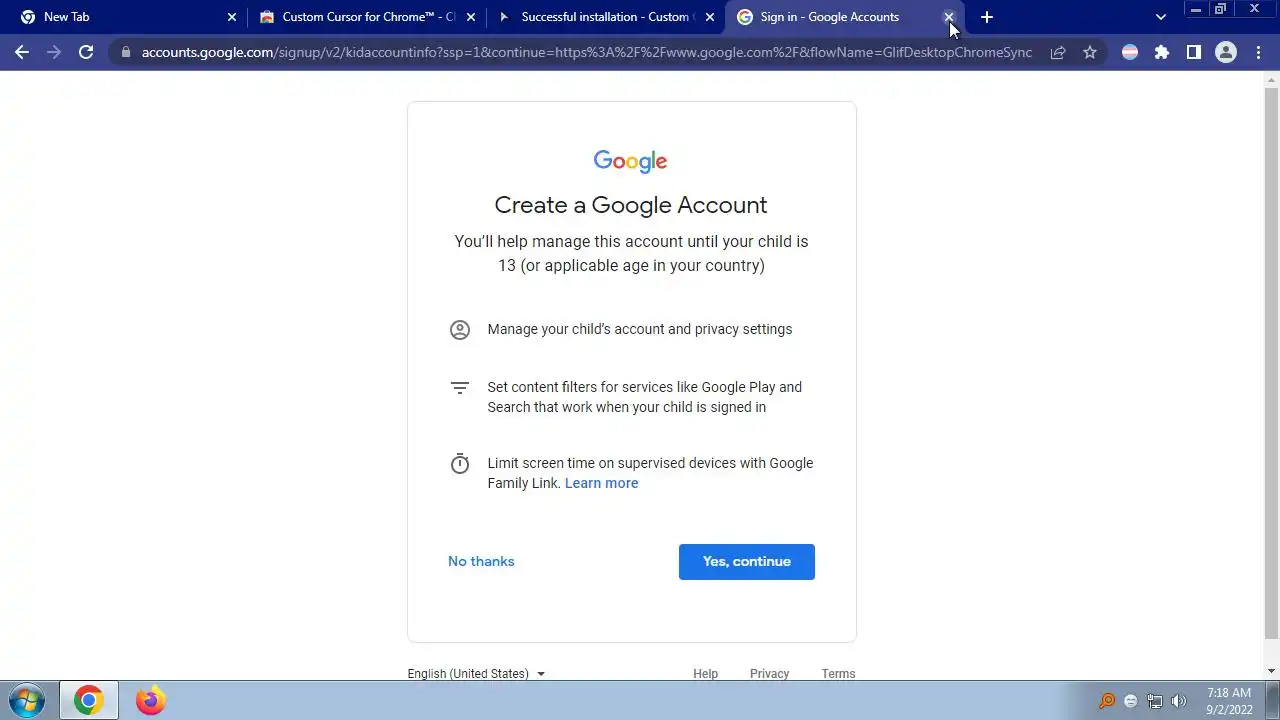Viewport: 1280px width, 720px height.
Task: Click the account person icon in list
Action: tap(460, 330)
